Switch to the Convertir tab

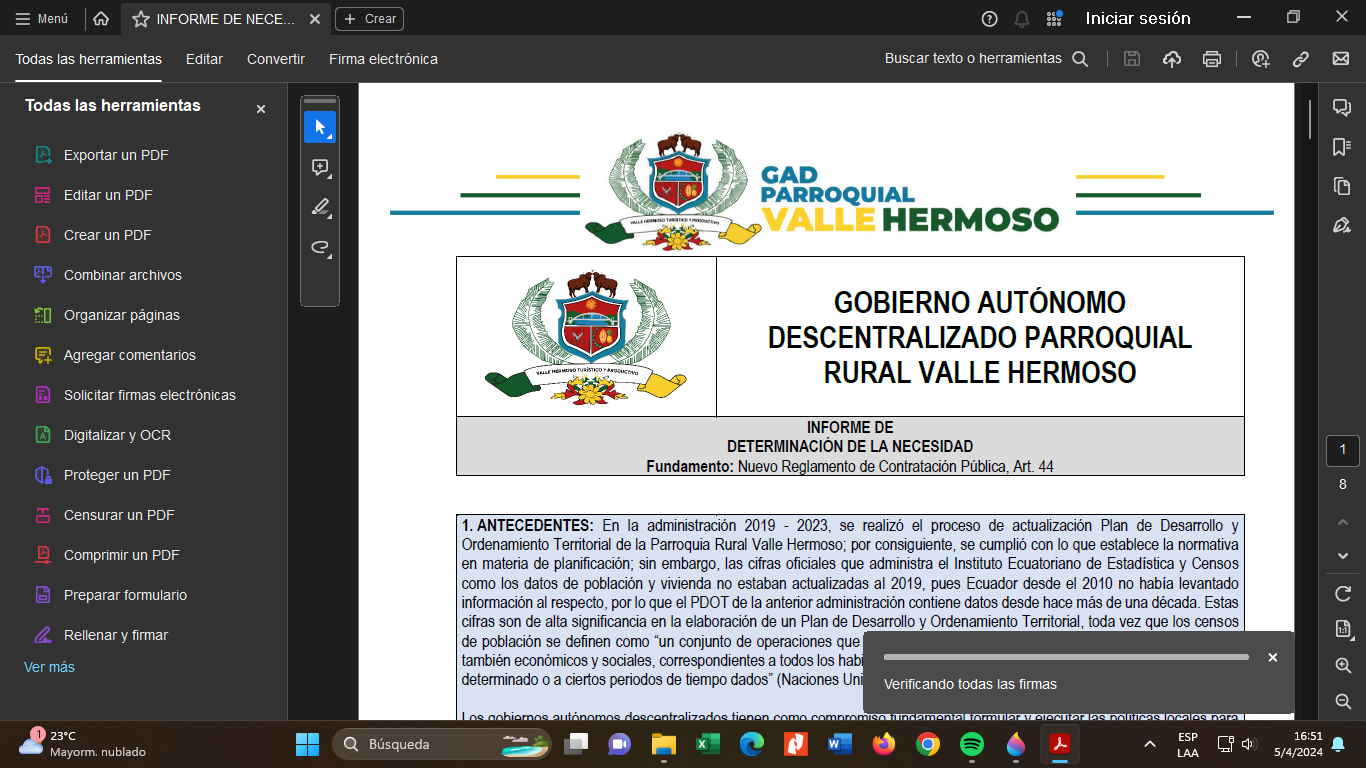pyautogui.click(x=276, y=59)
